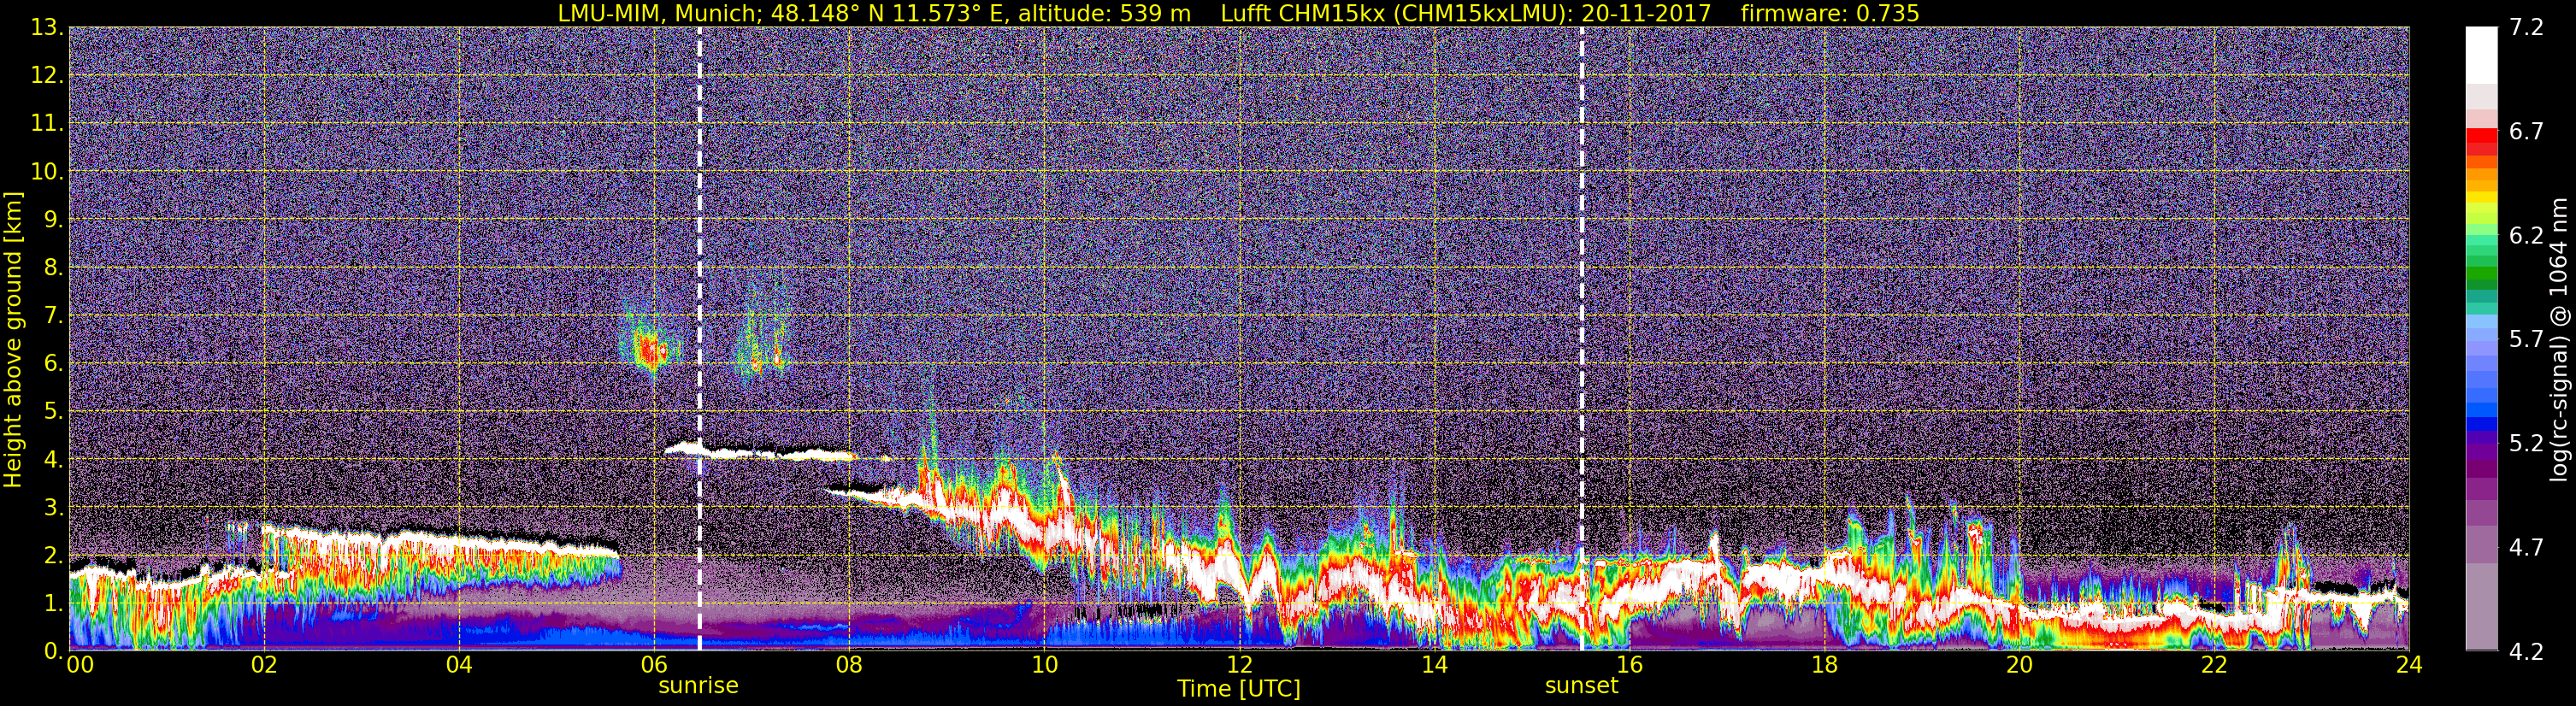Click the plot title with LMU-MIM Munich

point(1238,13)
